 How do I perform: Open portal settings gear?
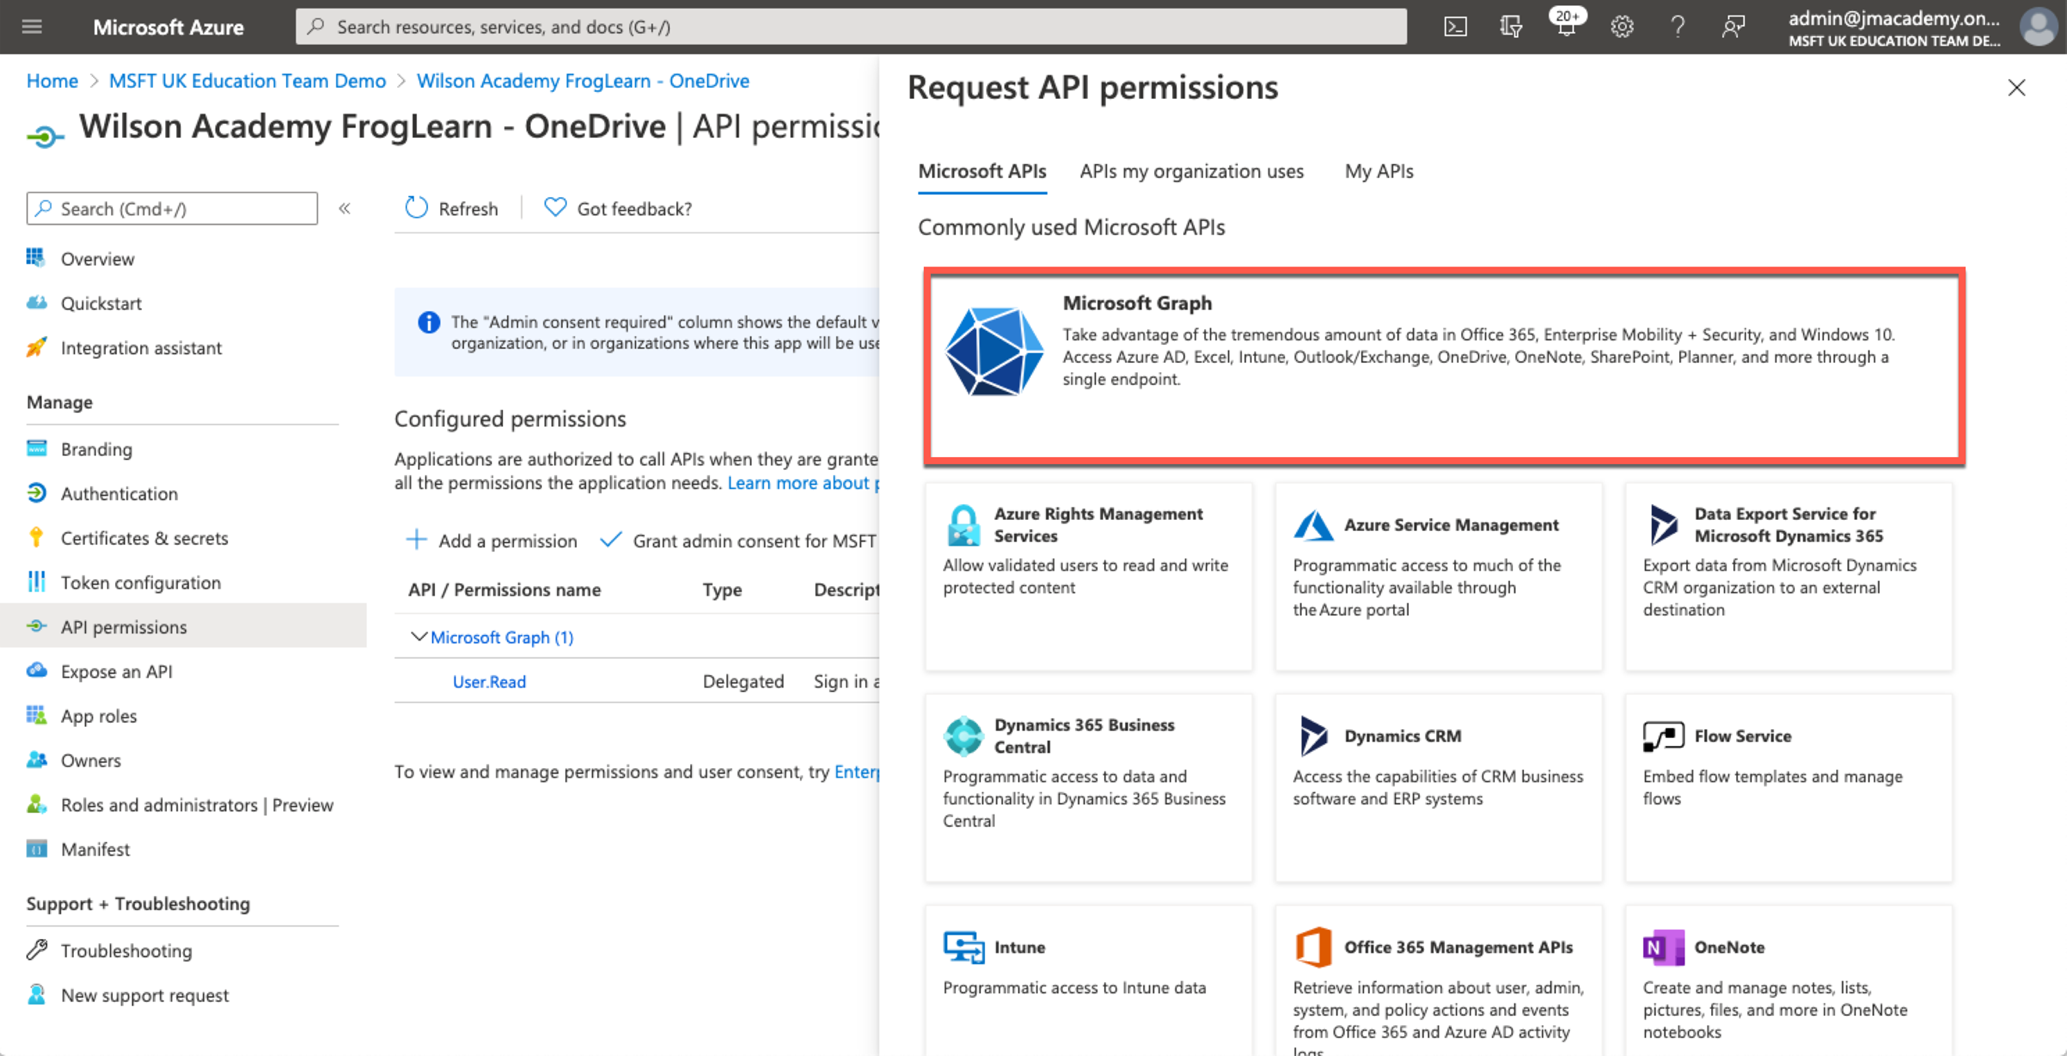pos(1622,27)
